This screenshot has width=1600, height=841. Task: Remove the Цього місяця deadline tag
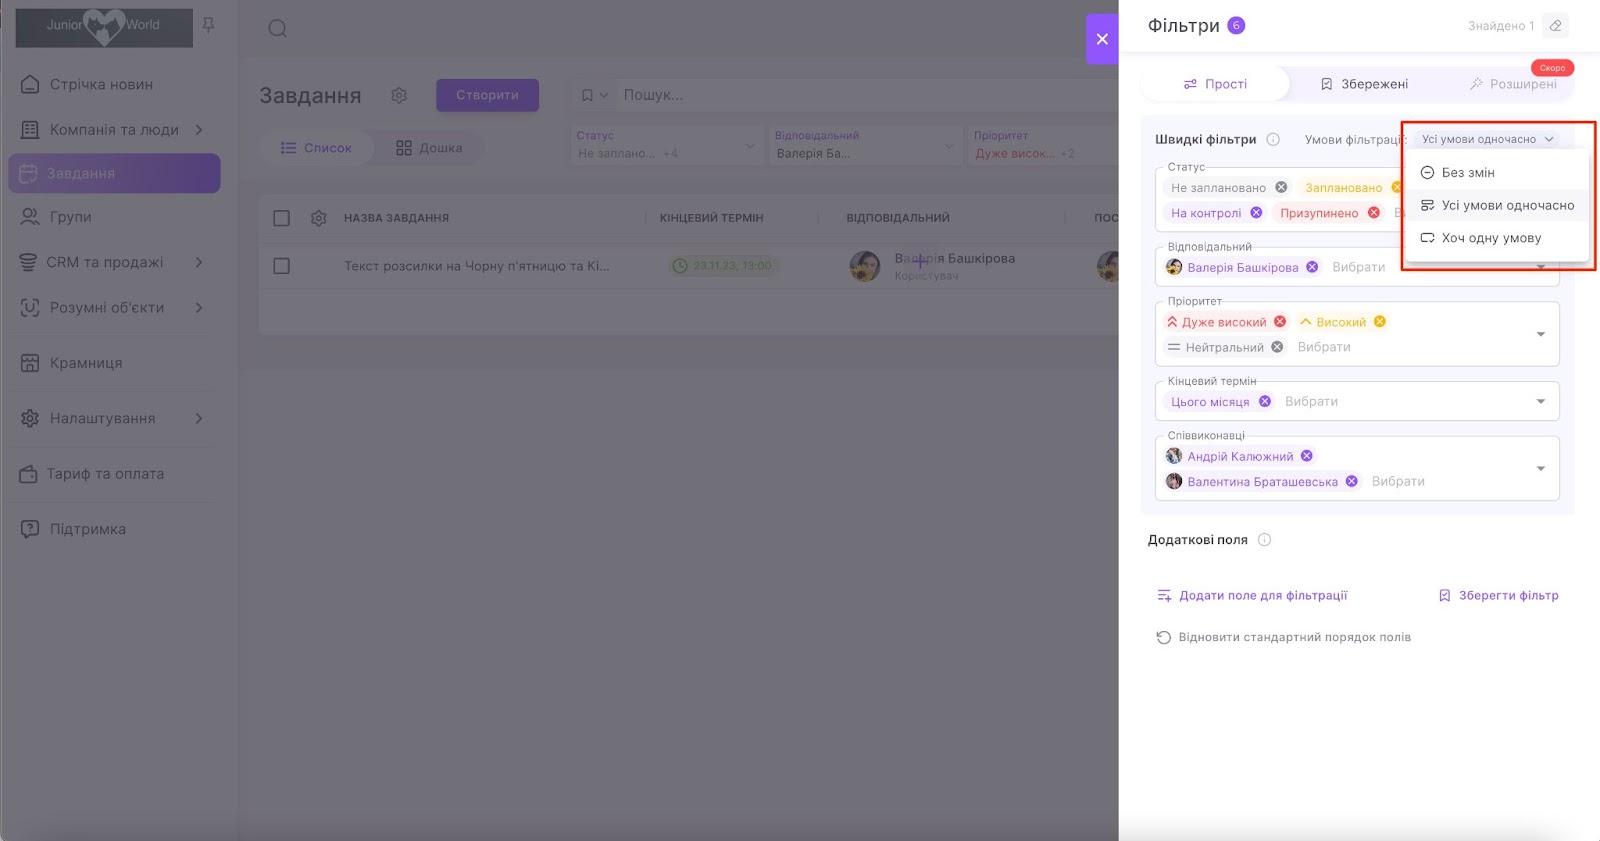[x=1265, y=401]
